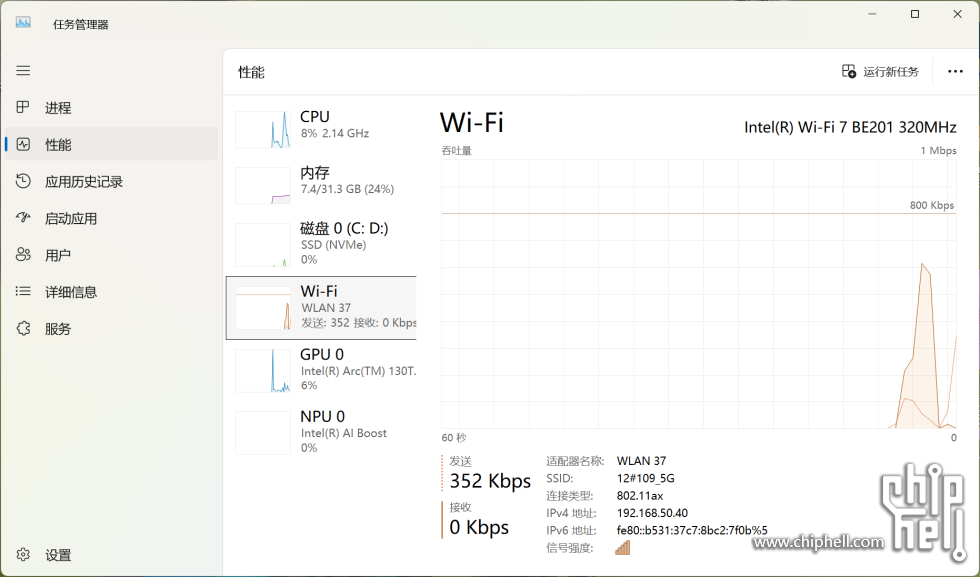Image resolution: width=980 pixels, height=577 pixels.
Task: Select the 性能 sidebar icon
Action: pyautogui.click(x=23, y=144)
